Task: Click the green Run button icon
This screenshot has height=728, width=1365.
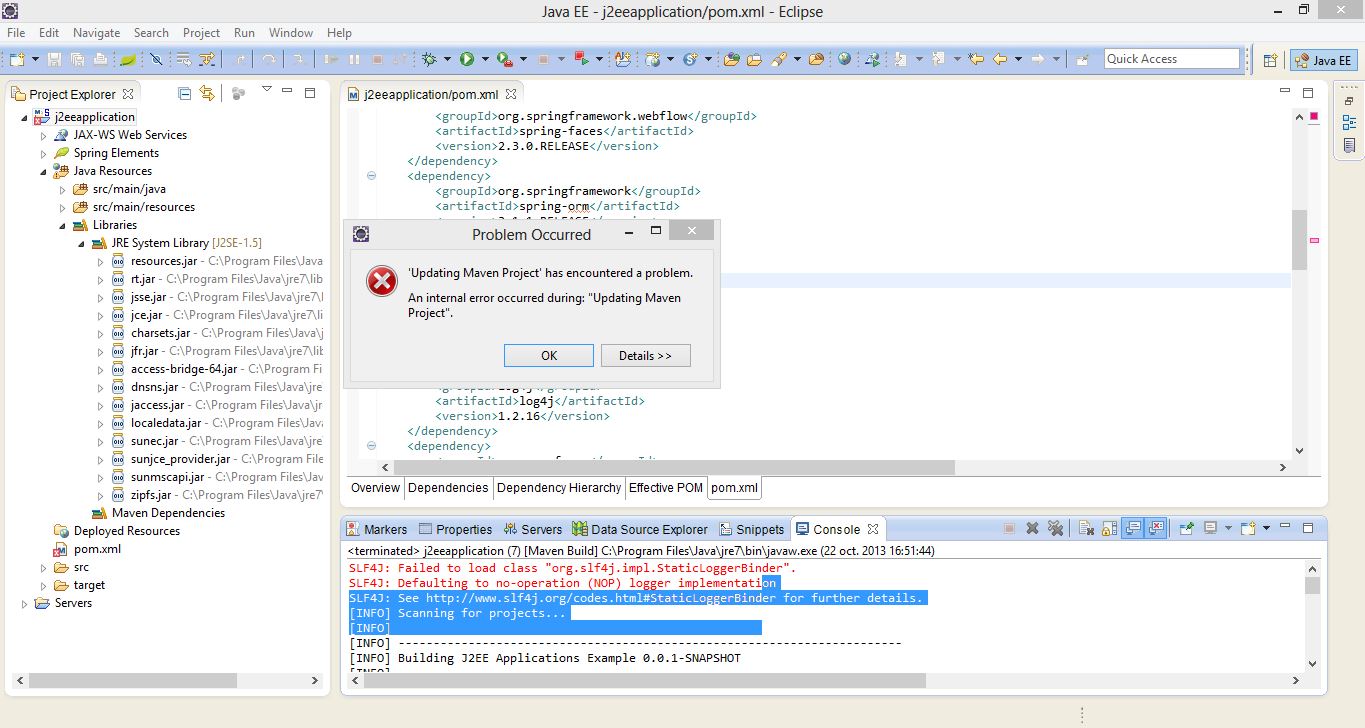Action: (x=466, y=59)
